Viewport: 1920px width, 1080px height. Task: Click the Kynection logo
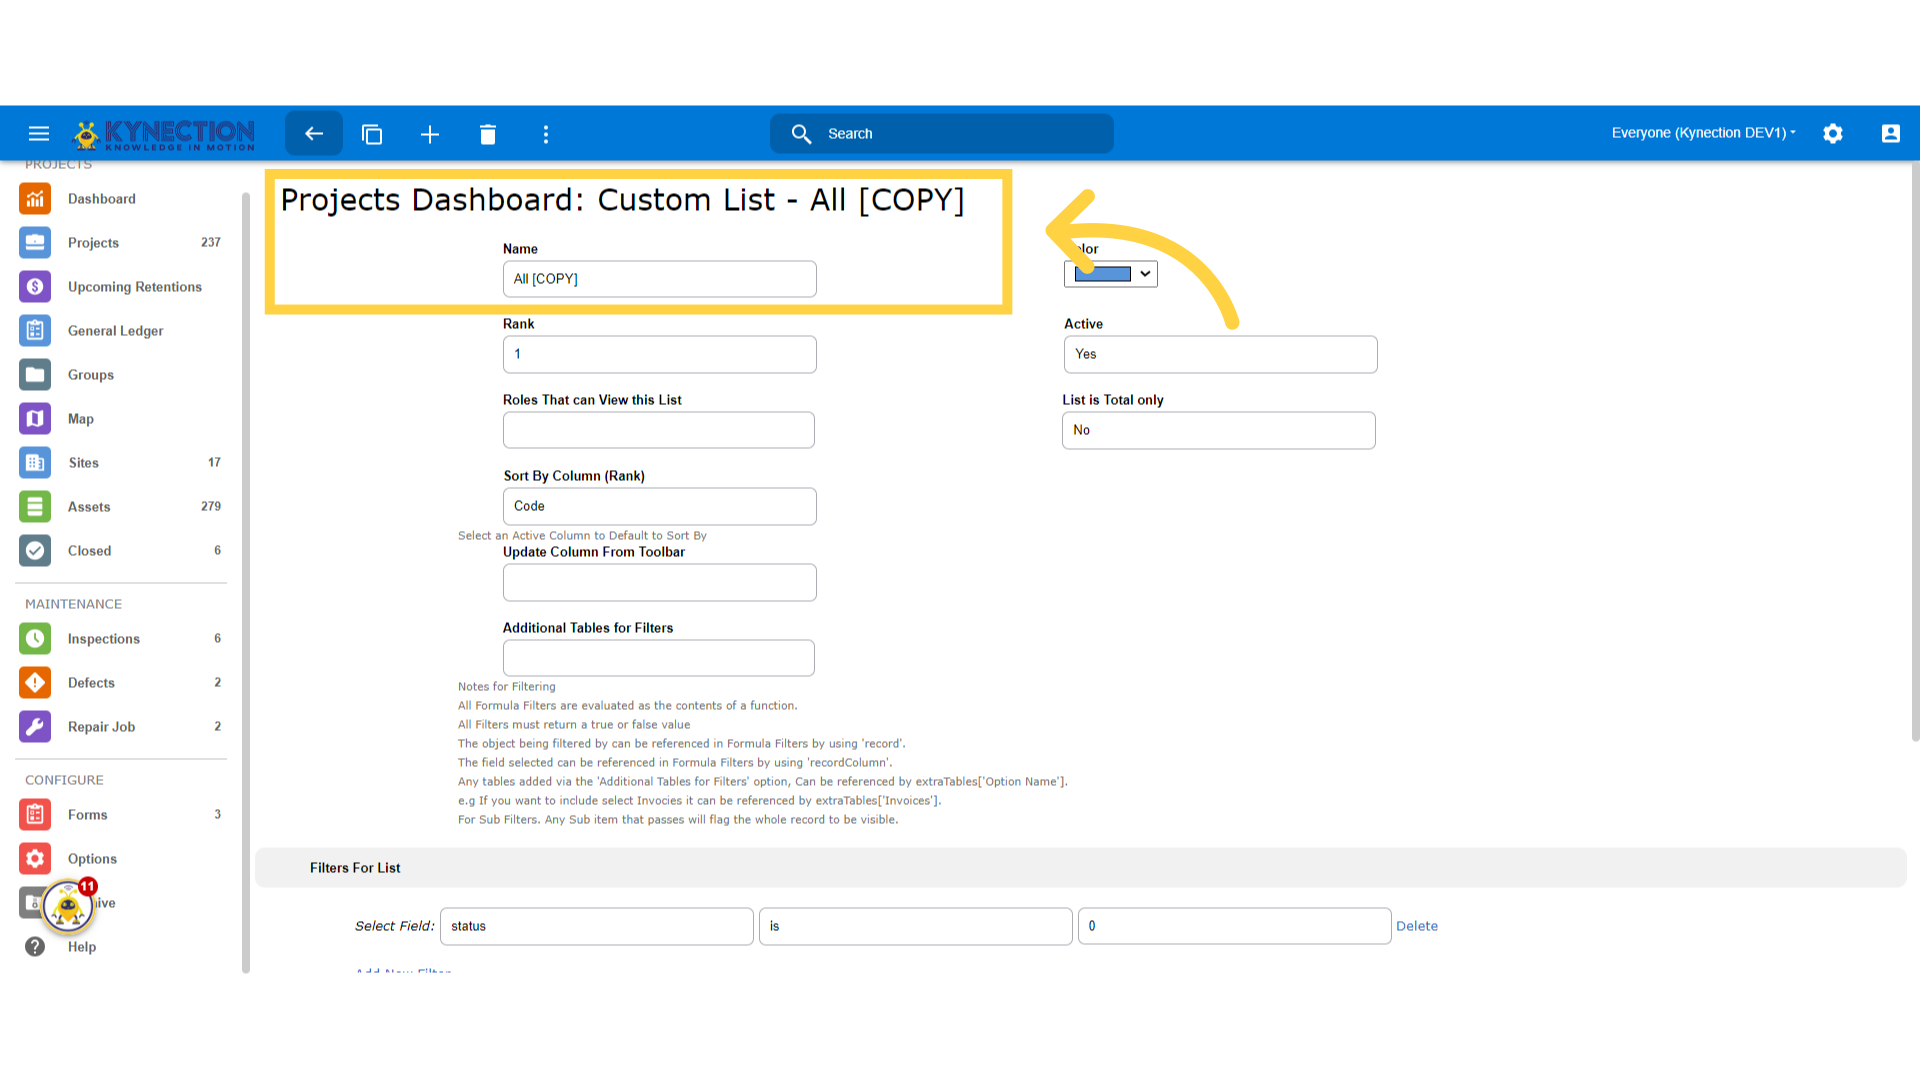(164, 134)
